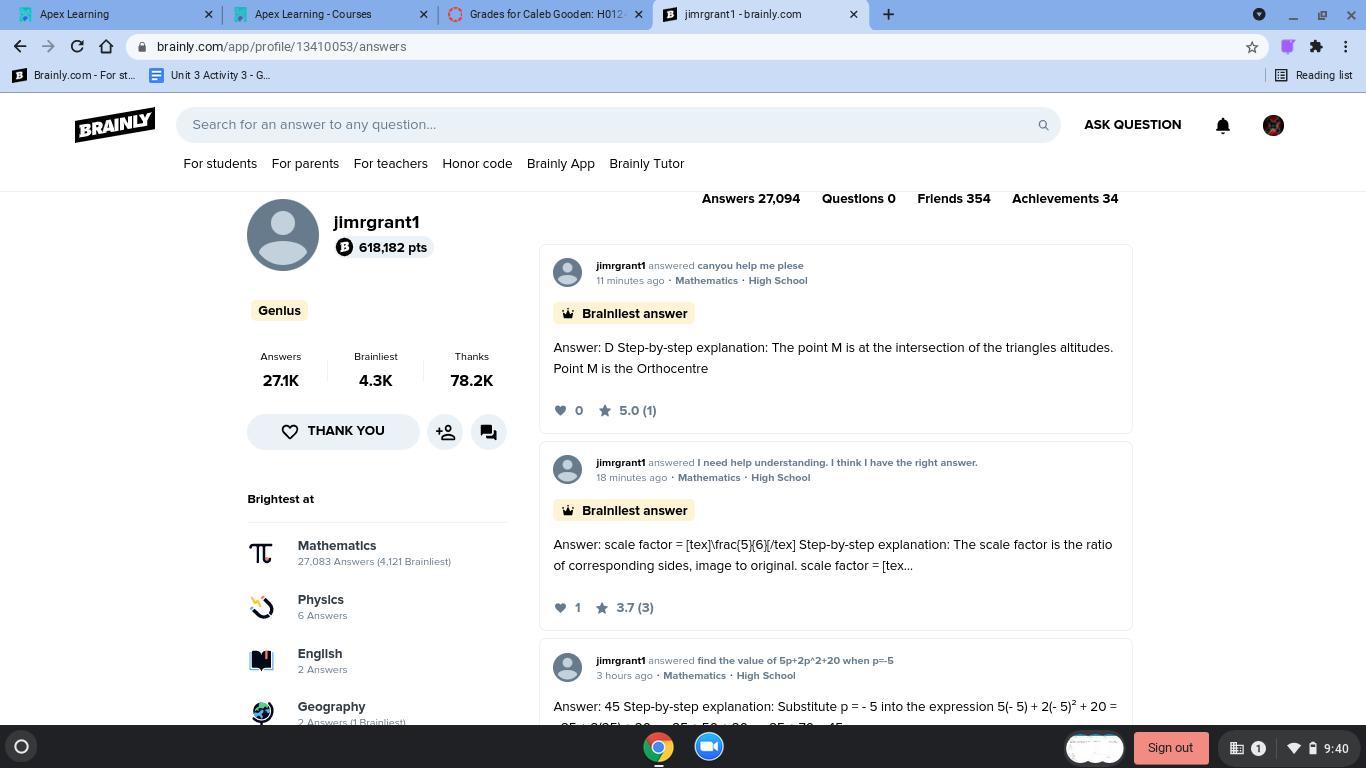This screenshot has height=768, width=1366.
Task: Click the Physics subject icon
Action: [x=262, y=607]
